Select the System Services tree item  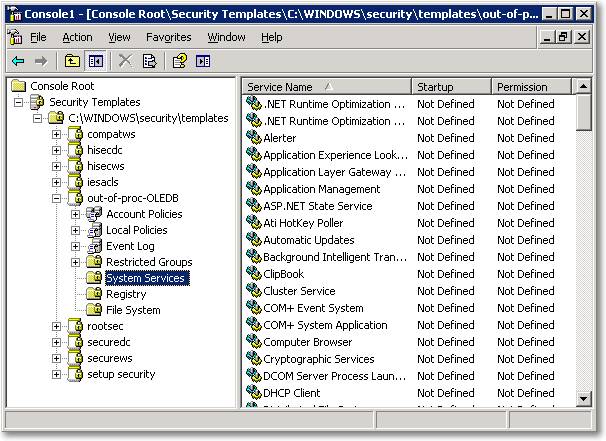pyautogui.click(x=147, y=278)
